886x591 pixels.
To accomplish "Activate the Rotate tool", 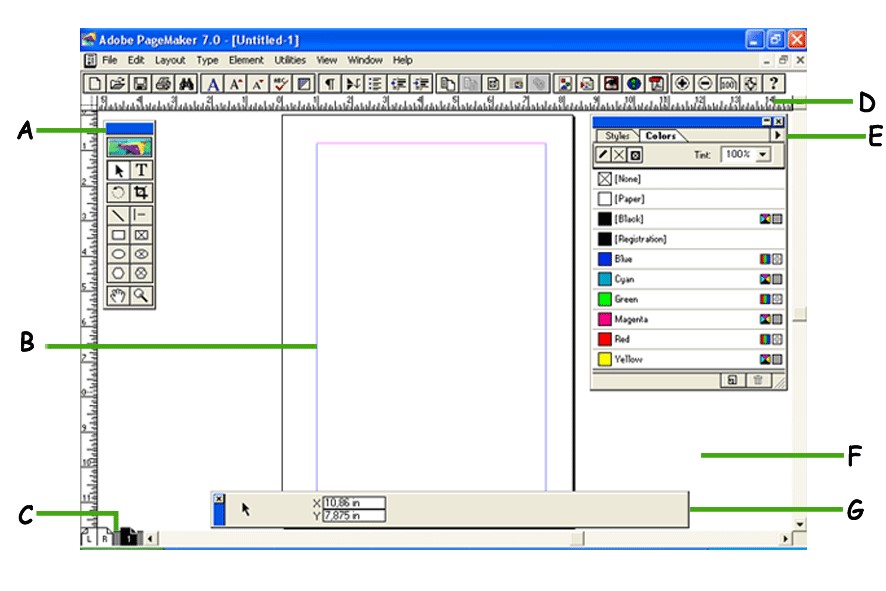I will pyautogui.click(x=120, y=191).
